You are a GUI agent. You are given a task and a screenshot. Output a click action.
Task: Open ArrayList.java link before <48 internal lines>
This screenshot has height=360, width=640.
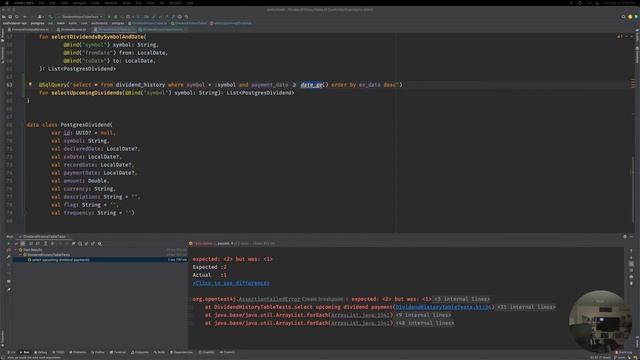pos(360,323)
